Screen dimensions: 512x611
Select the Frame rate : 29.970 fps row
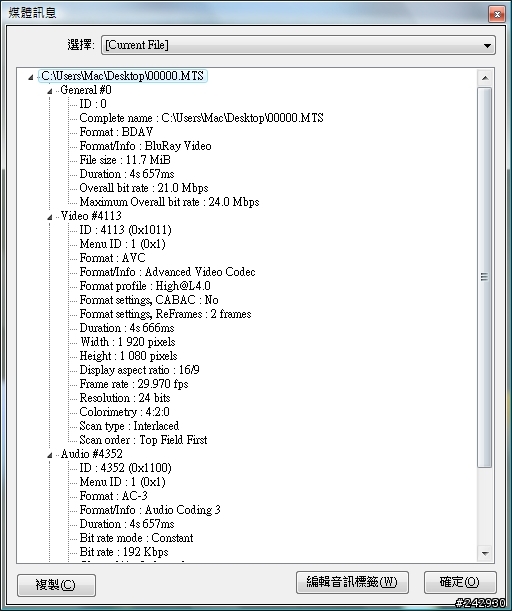[x=134, y=384]
